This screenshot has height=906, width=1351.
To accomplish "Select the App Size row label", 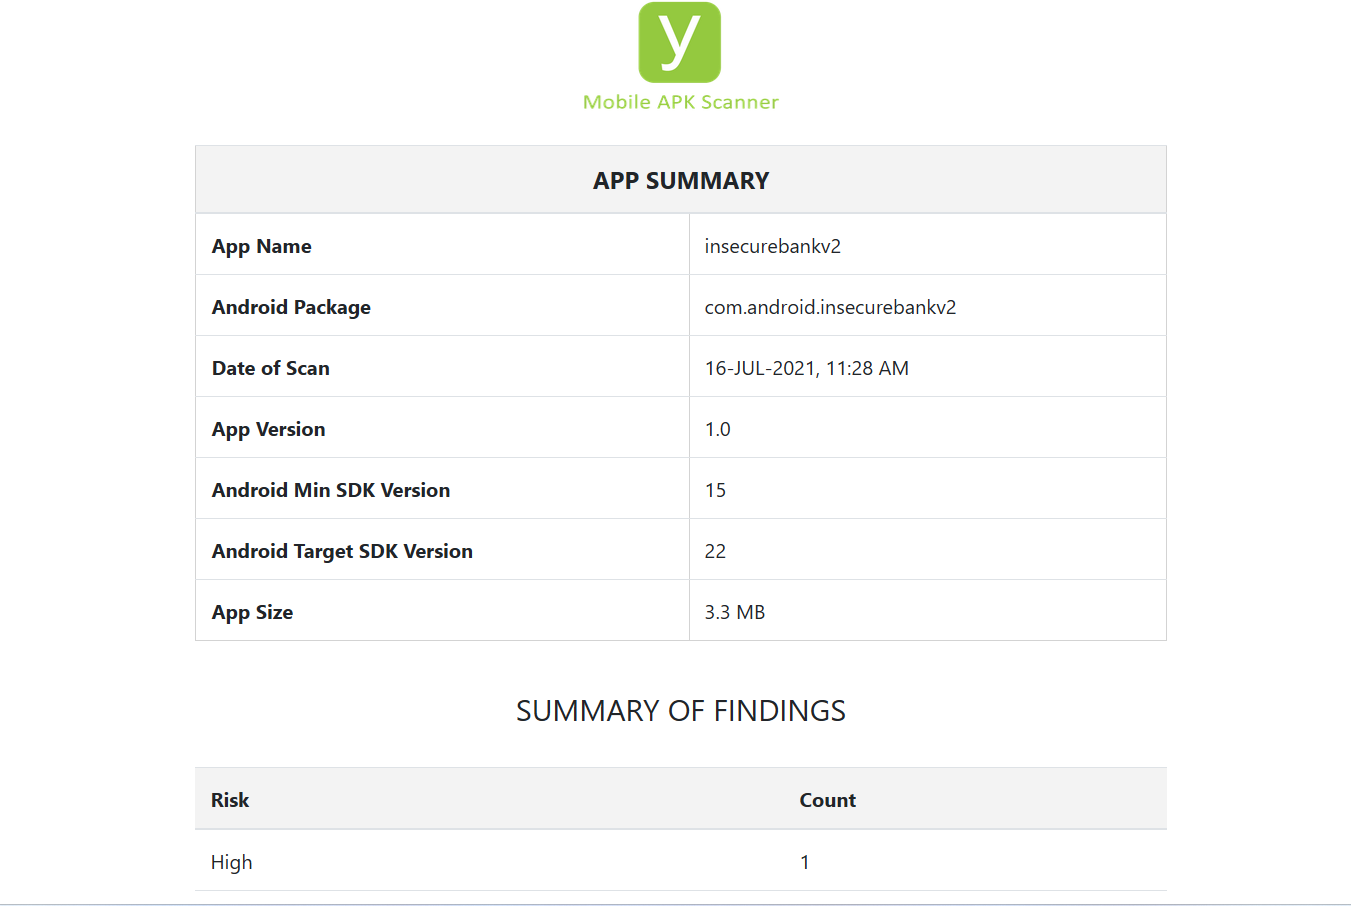I will (252, 611).
